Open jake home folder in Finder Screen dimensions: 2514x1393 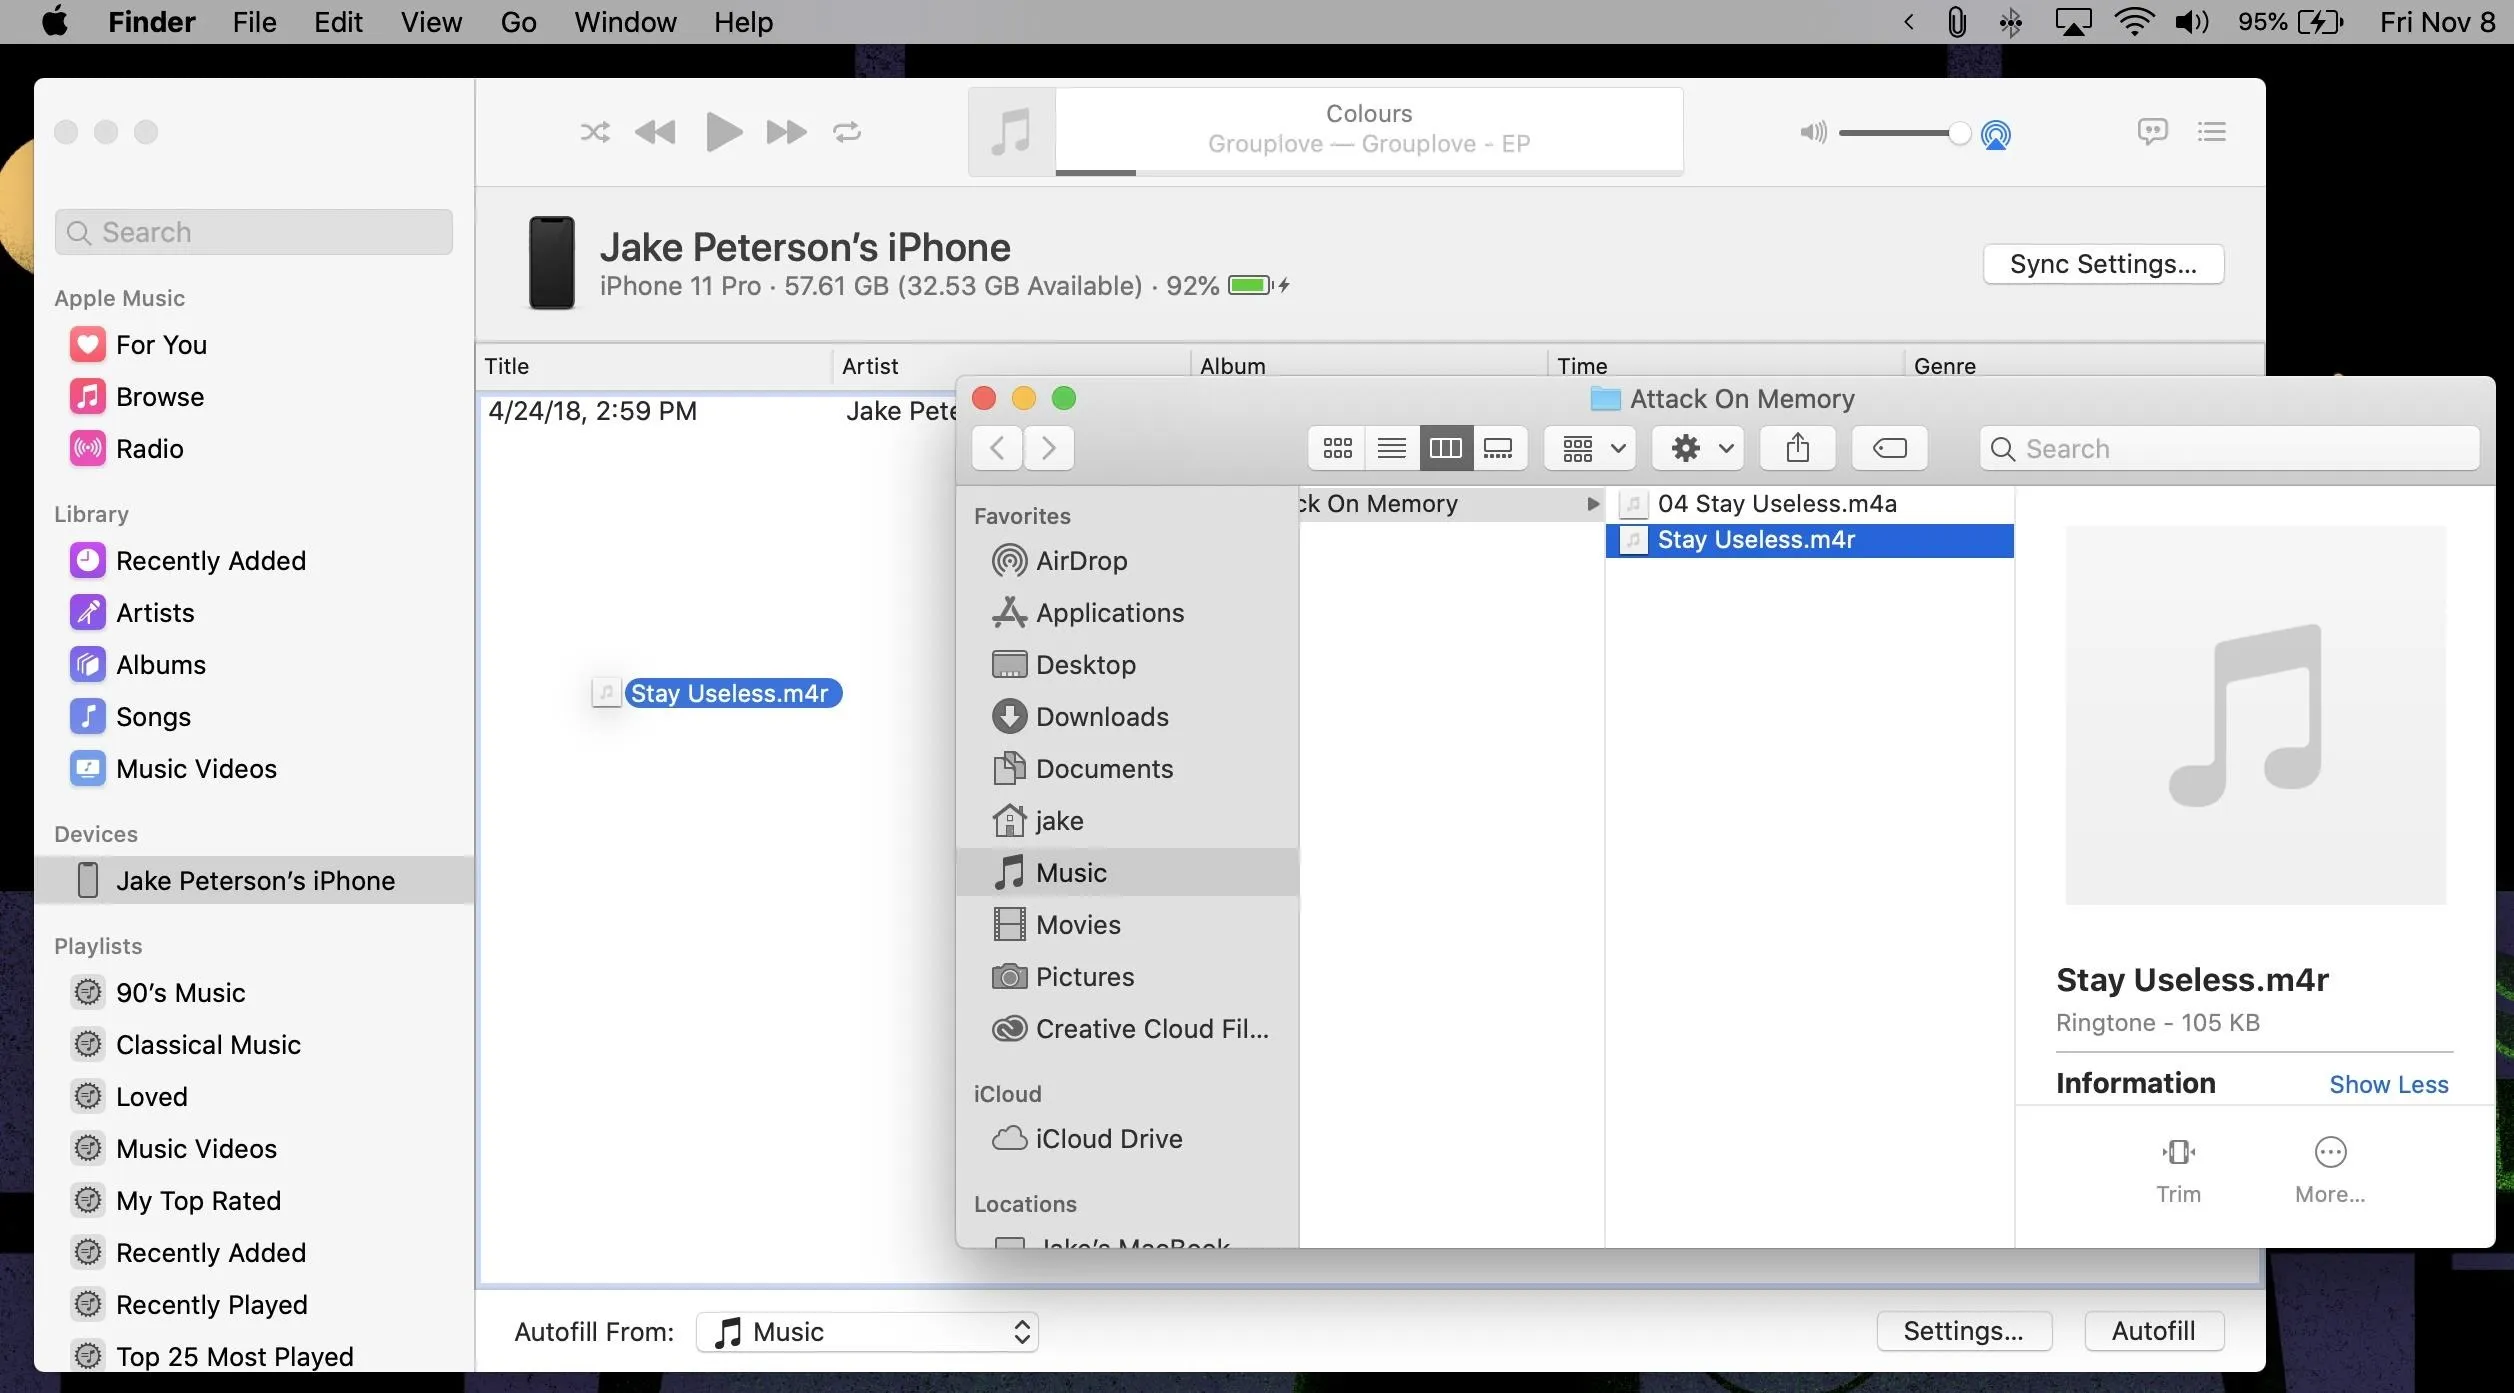pos(1038,821)
